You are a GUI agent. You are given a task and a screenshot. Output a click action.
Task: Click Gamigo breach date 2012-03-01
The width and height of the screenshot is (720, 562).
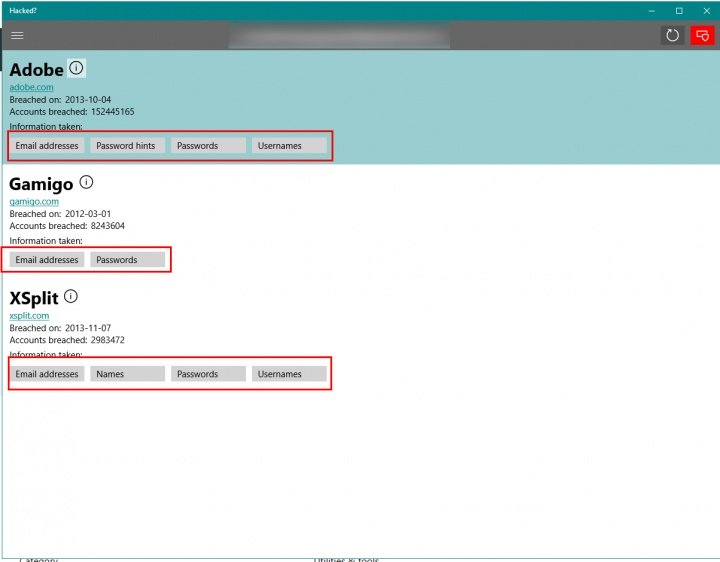pyautogui.click(x=88, y=214)
